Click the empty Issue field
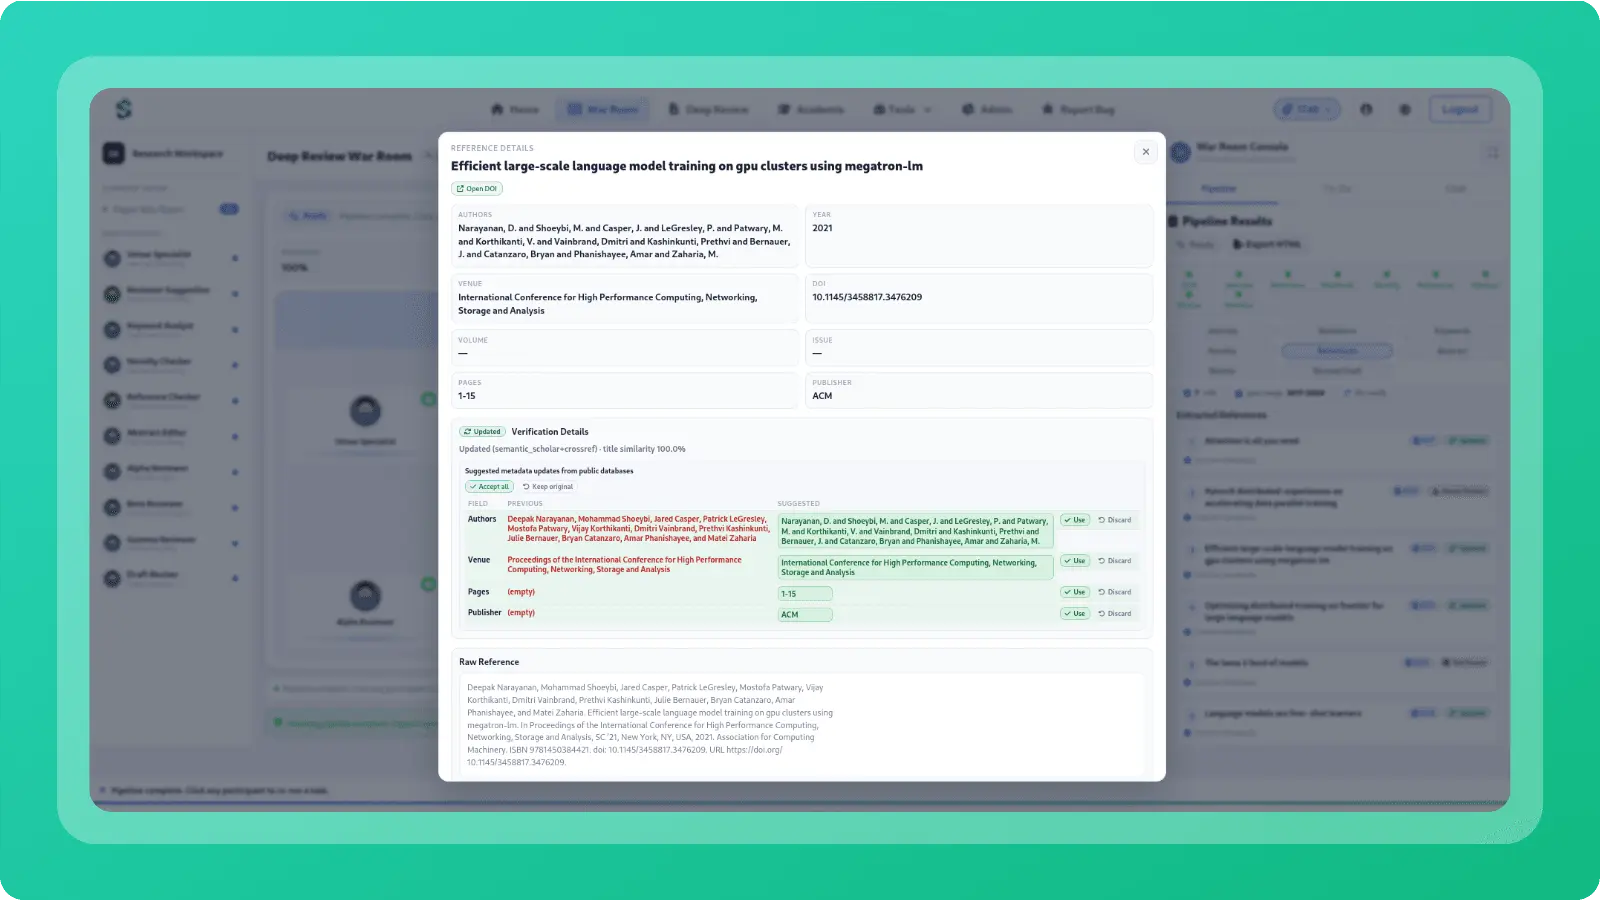1600x900 pixels. [x=979, y=348]
